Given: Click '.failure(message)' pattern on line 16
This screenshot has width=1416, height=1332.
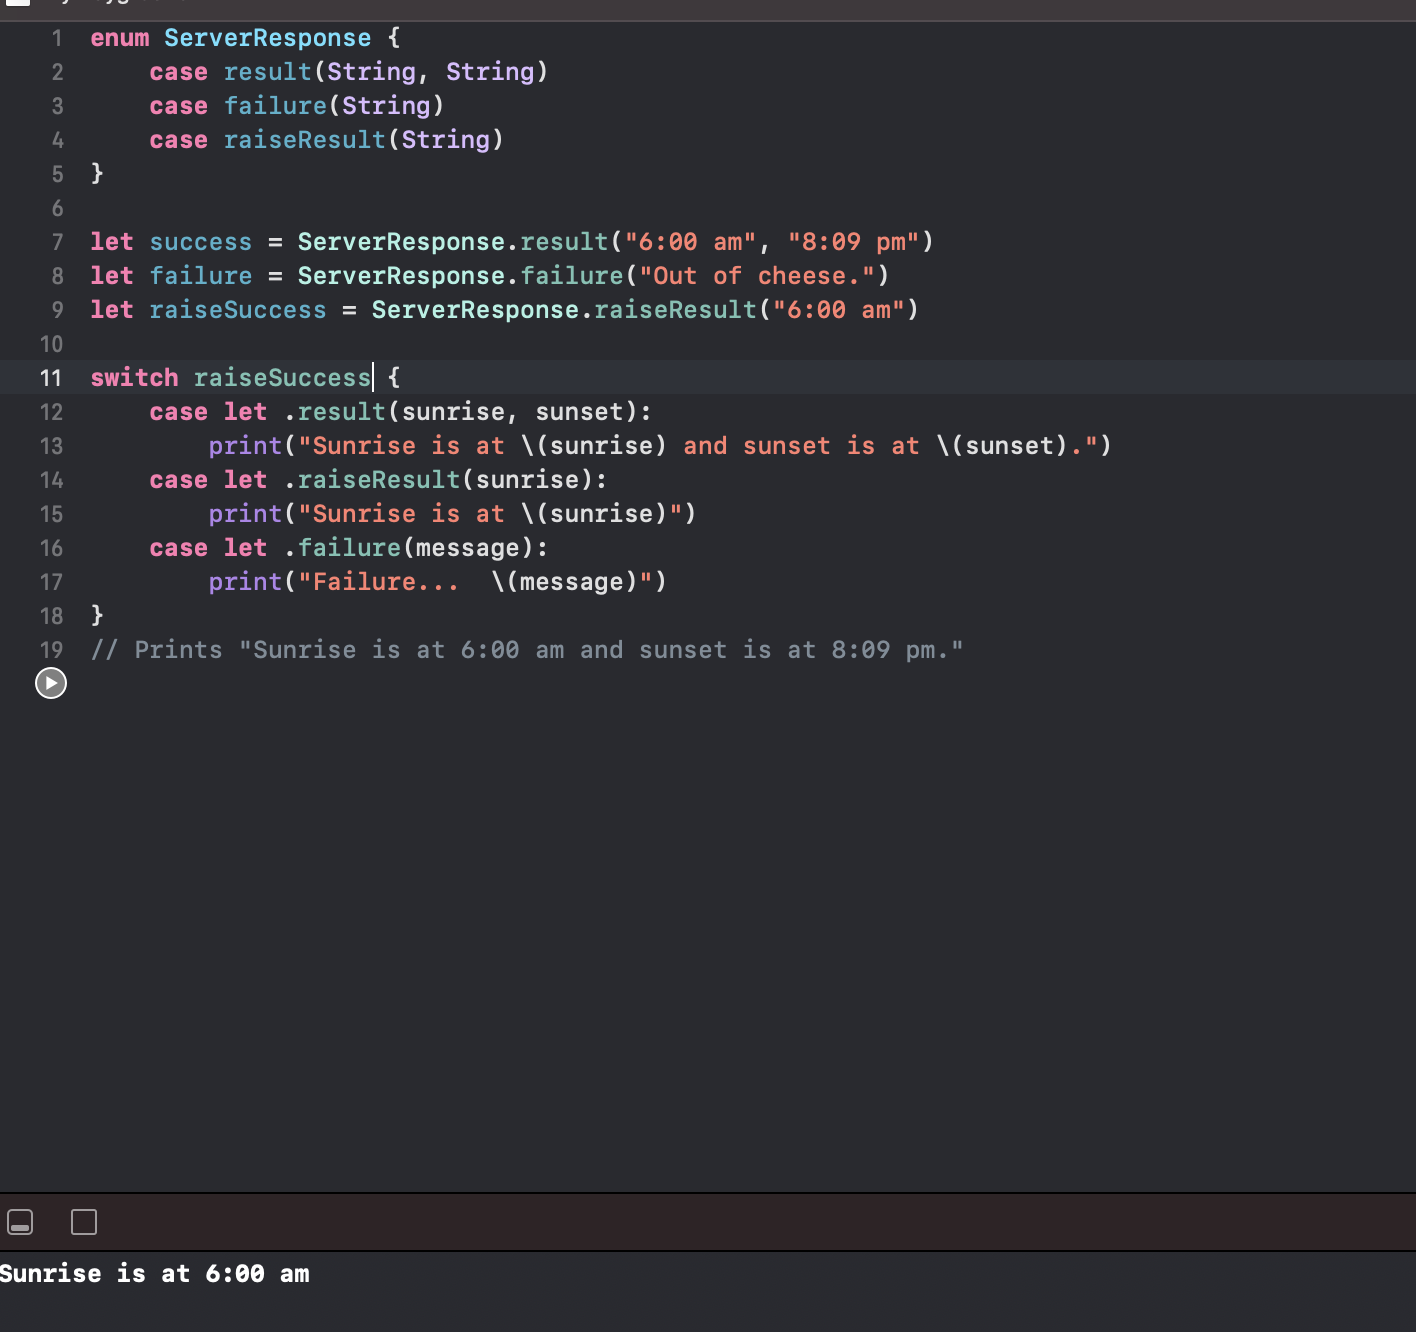Looking at the screenshot, I should [409, 548].
